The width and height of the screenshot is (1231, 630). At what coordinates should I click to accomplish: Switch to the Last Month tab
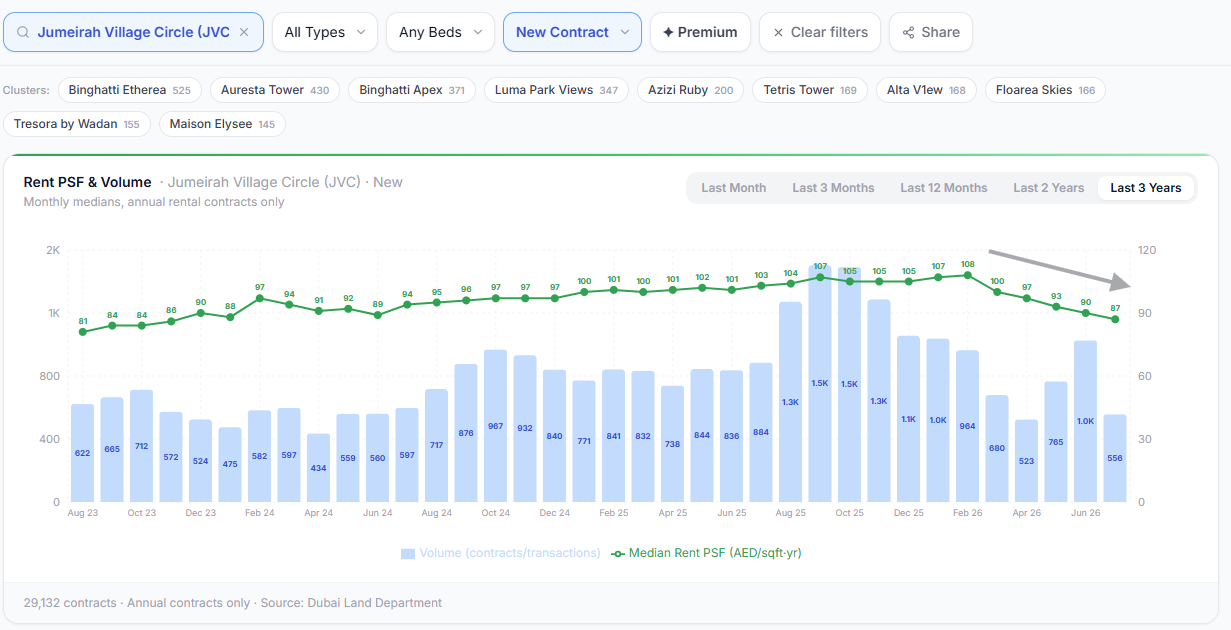point(734,188)
